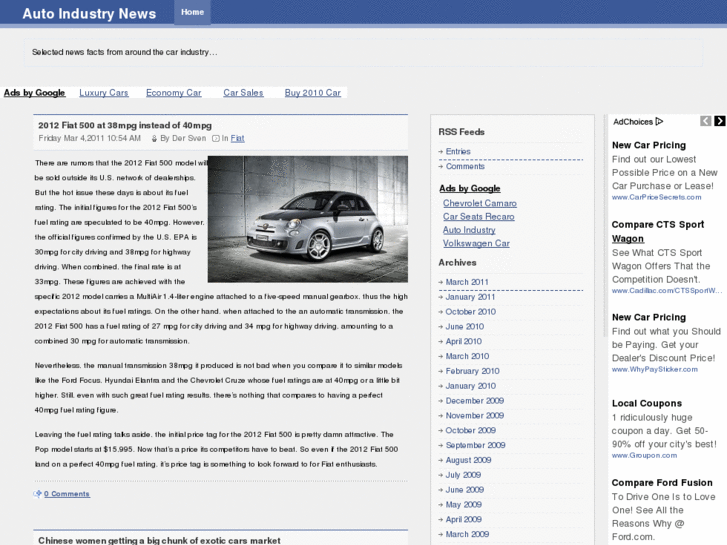Image resolution: width=727 pixels, height=545 pixels.
Task: Click the Fiat 500 car photo
Action: tap(308, 219)
